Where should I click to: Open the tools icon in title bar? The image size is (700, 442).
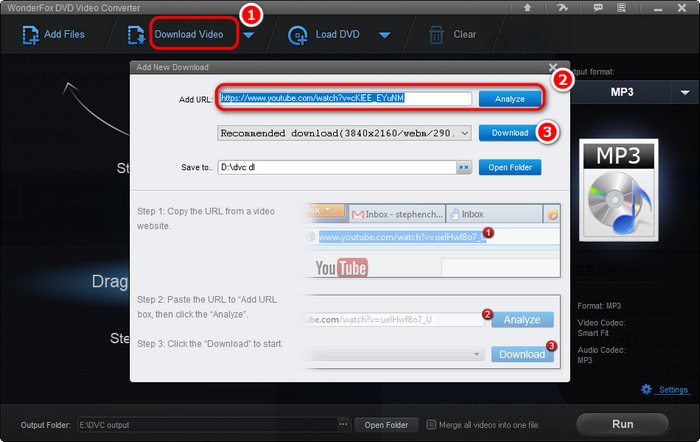tap(562, 7)
